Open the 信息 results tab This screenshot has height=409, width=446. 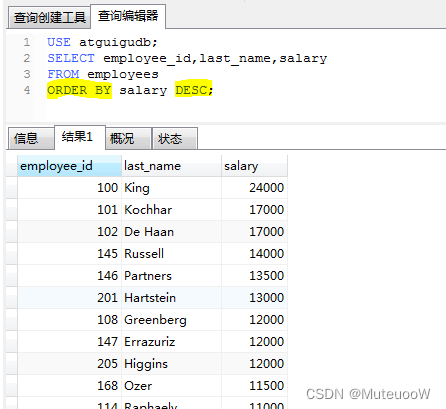(30, 138)
